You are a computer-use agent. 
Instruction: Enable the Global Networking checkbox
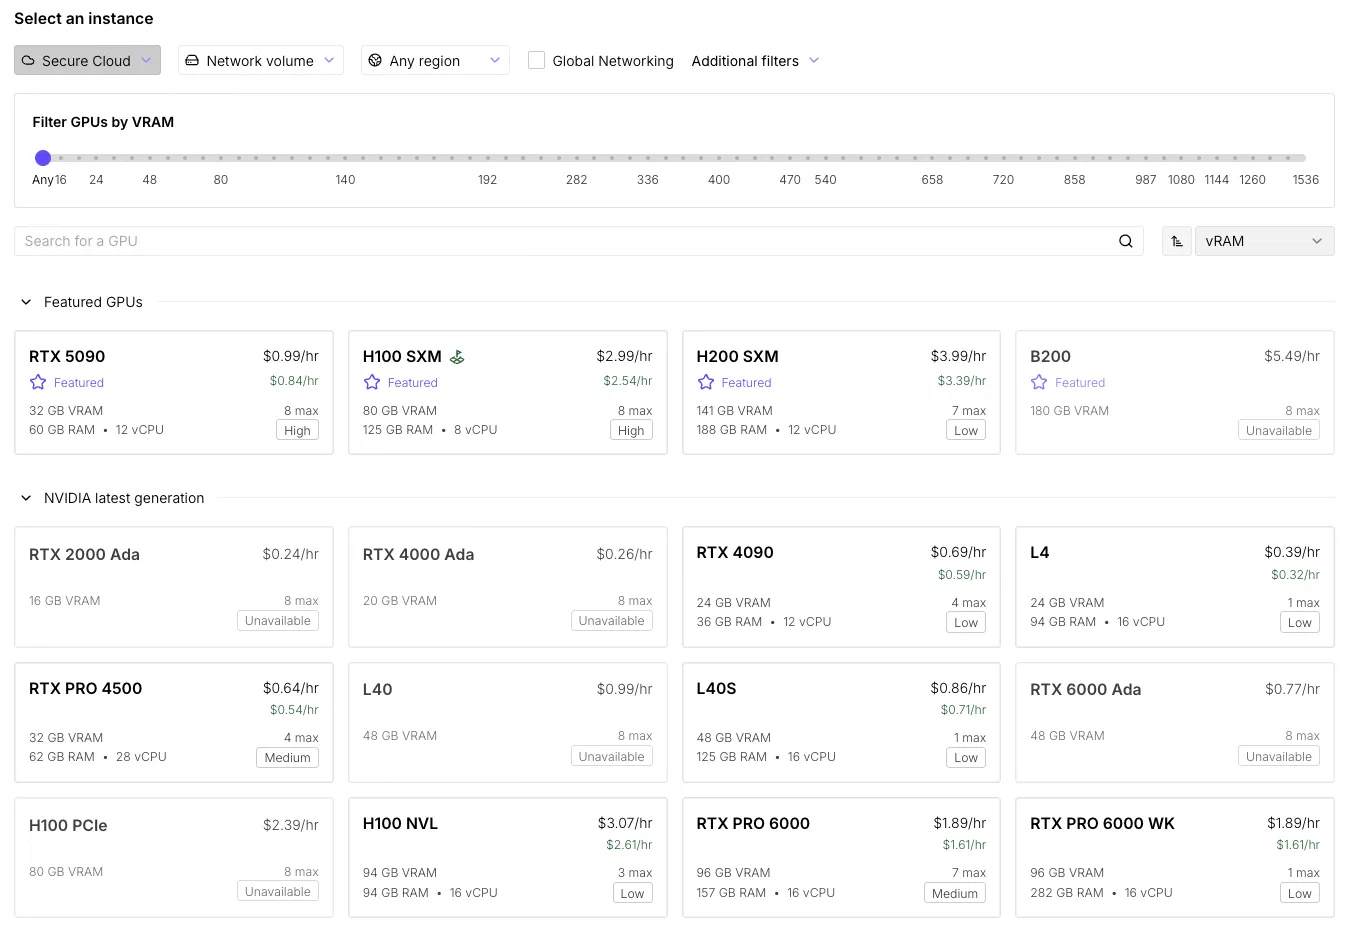click(x=536, y=60)
